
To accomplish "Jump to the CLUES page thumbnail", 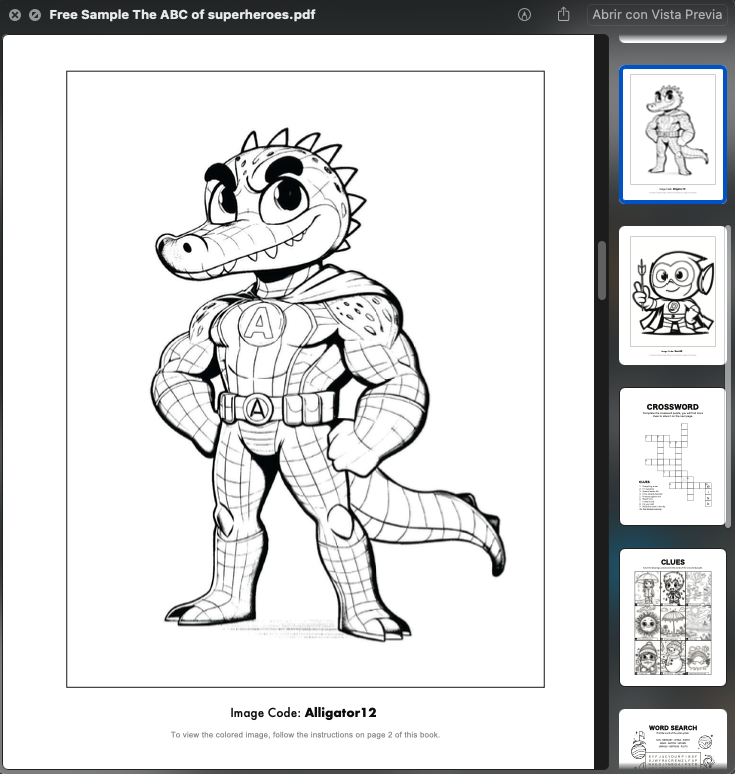I will click(x=672, y=617).
